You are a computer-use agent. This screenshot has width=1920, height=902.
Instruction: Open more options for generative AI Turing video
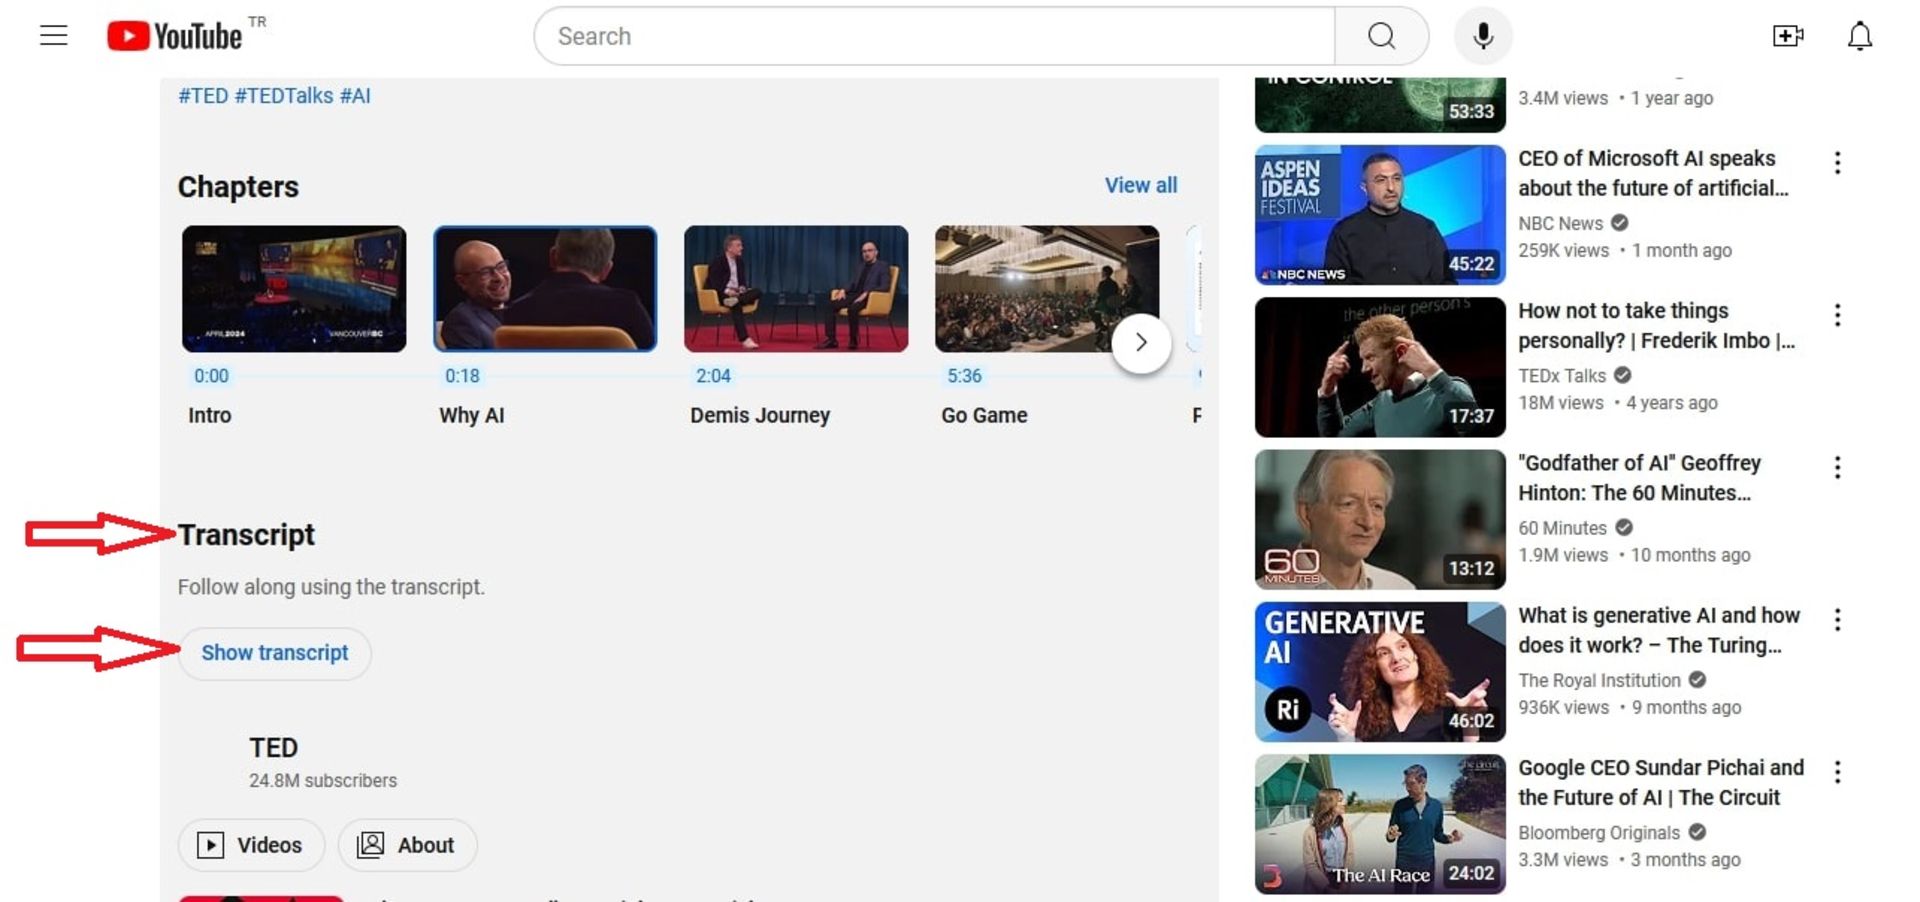[x=1837, y=619]
